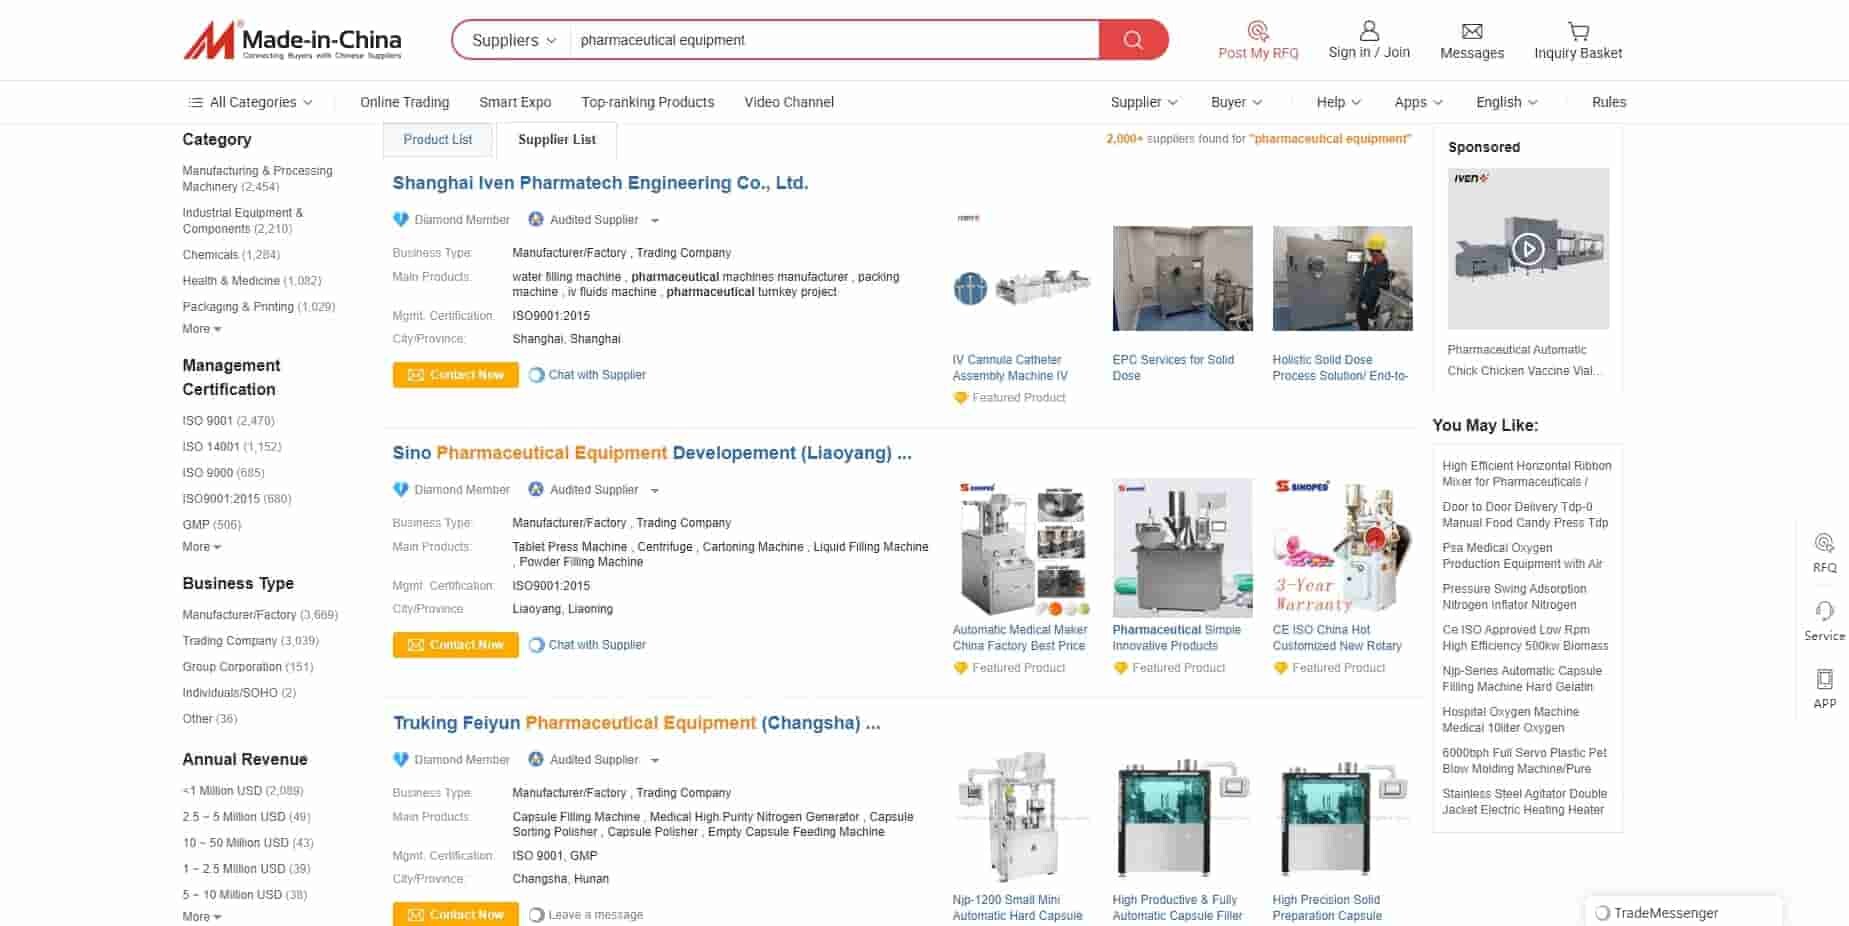This screenshot has height=926, width=1849.
Task: Switch to the Product List tab
Action: [x=438, y=140]
